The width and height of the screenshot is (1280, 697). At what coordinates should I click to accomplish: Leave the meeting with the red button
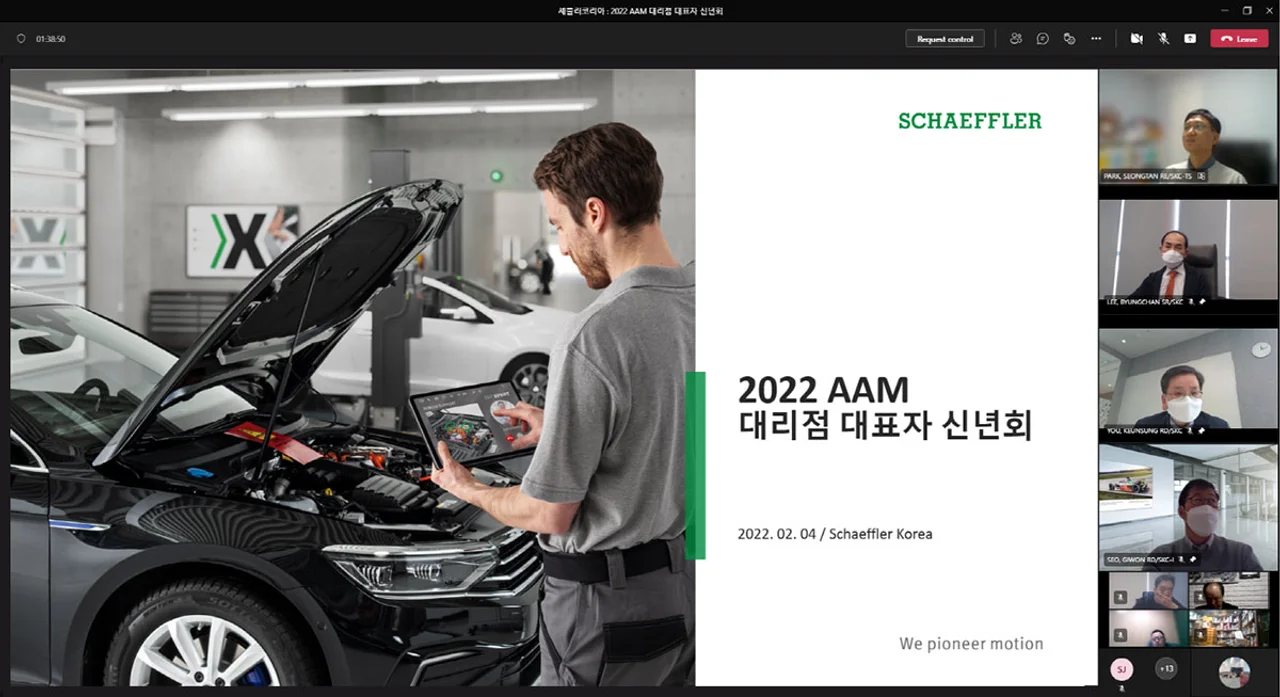point(1239,38)
